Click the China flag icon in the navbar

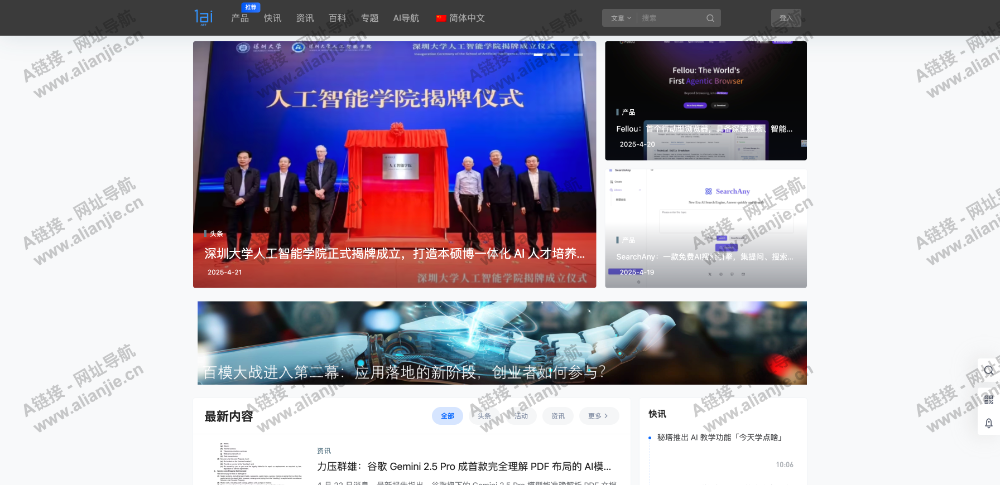pyautogui.click(x=441, y=19)
